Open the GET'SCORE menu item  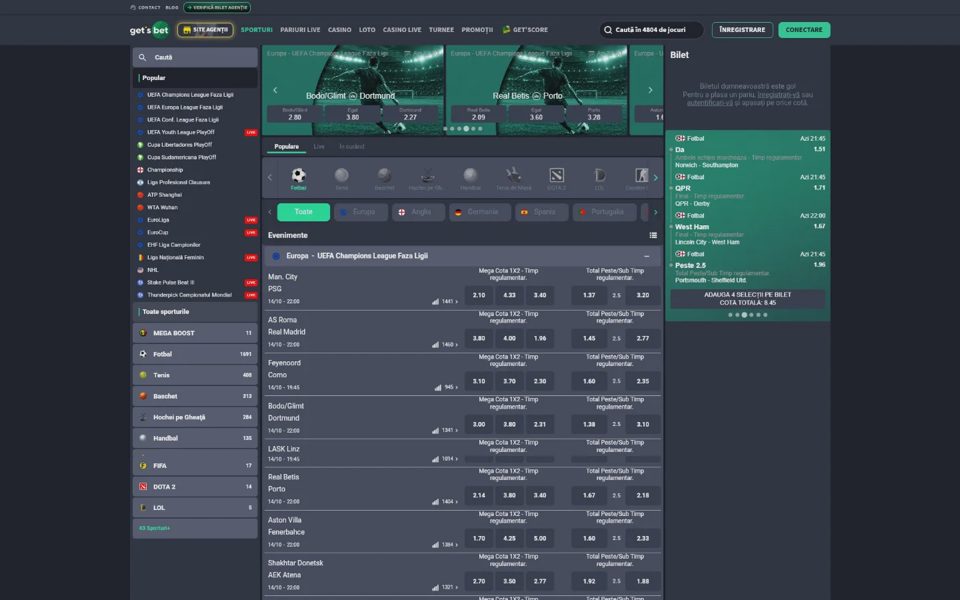(x=525, y=30)
